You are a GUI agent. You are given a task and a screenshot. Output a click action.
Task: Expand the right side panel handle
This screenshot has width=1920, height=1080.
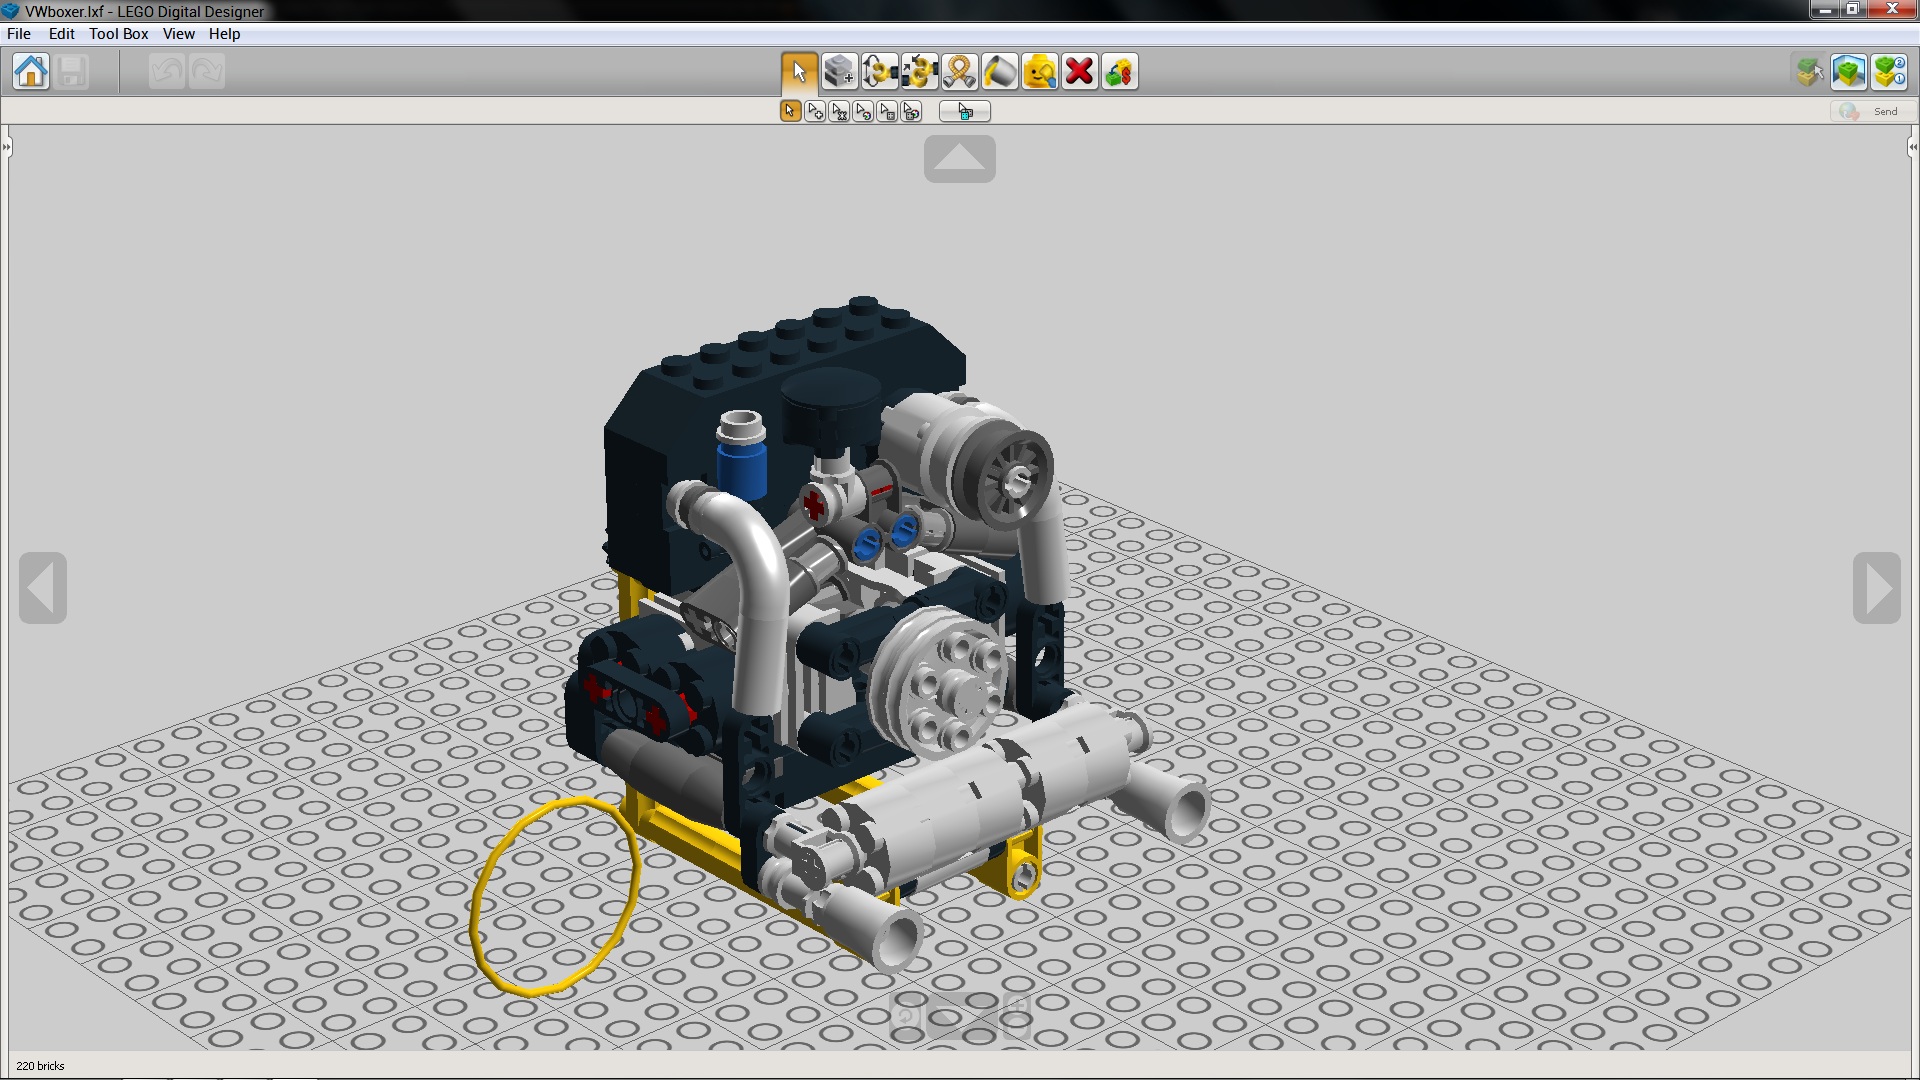1913,148
